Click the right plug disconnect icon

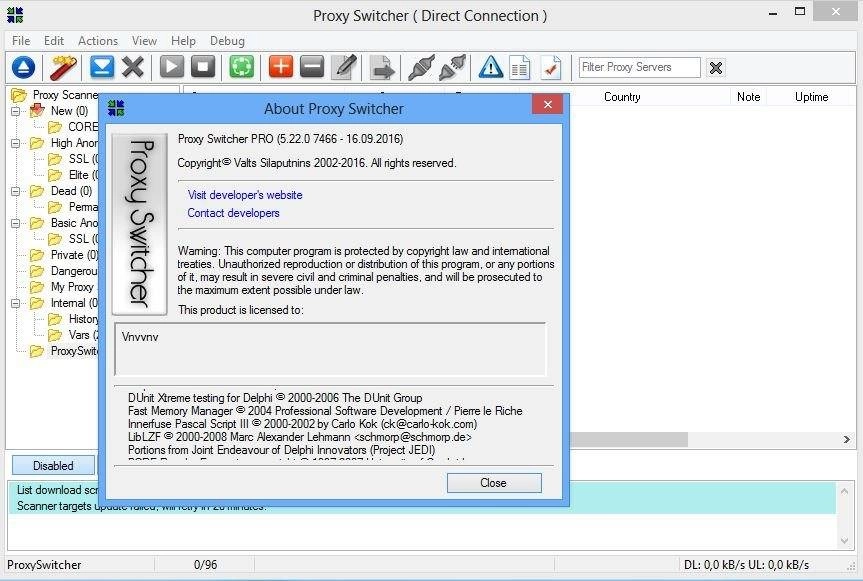[453, 68]
